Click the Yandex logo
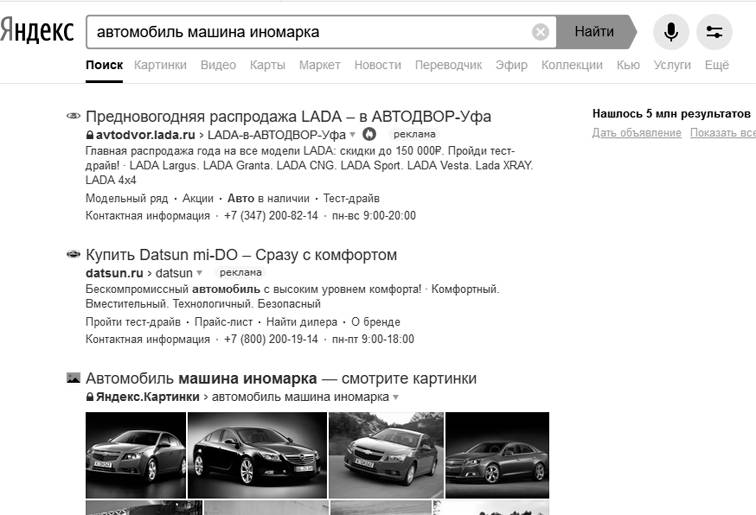Viewport: 756px width, 515px height. tap(38, 31)
